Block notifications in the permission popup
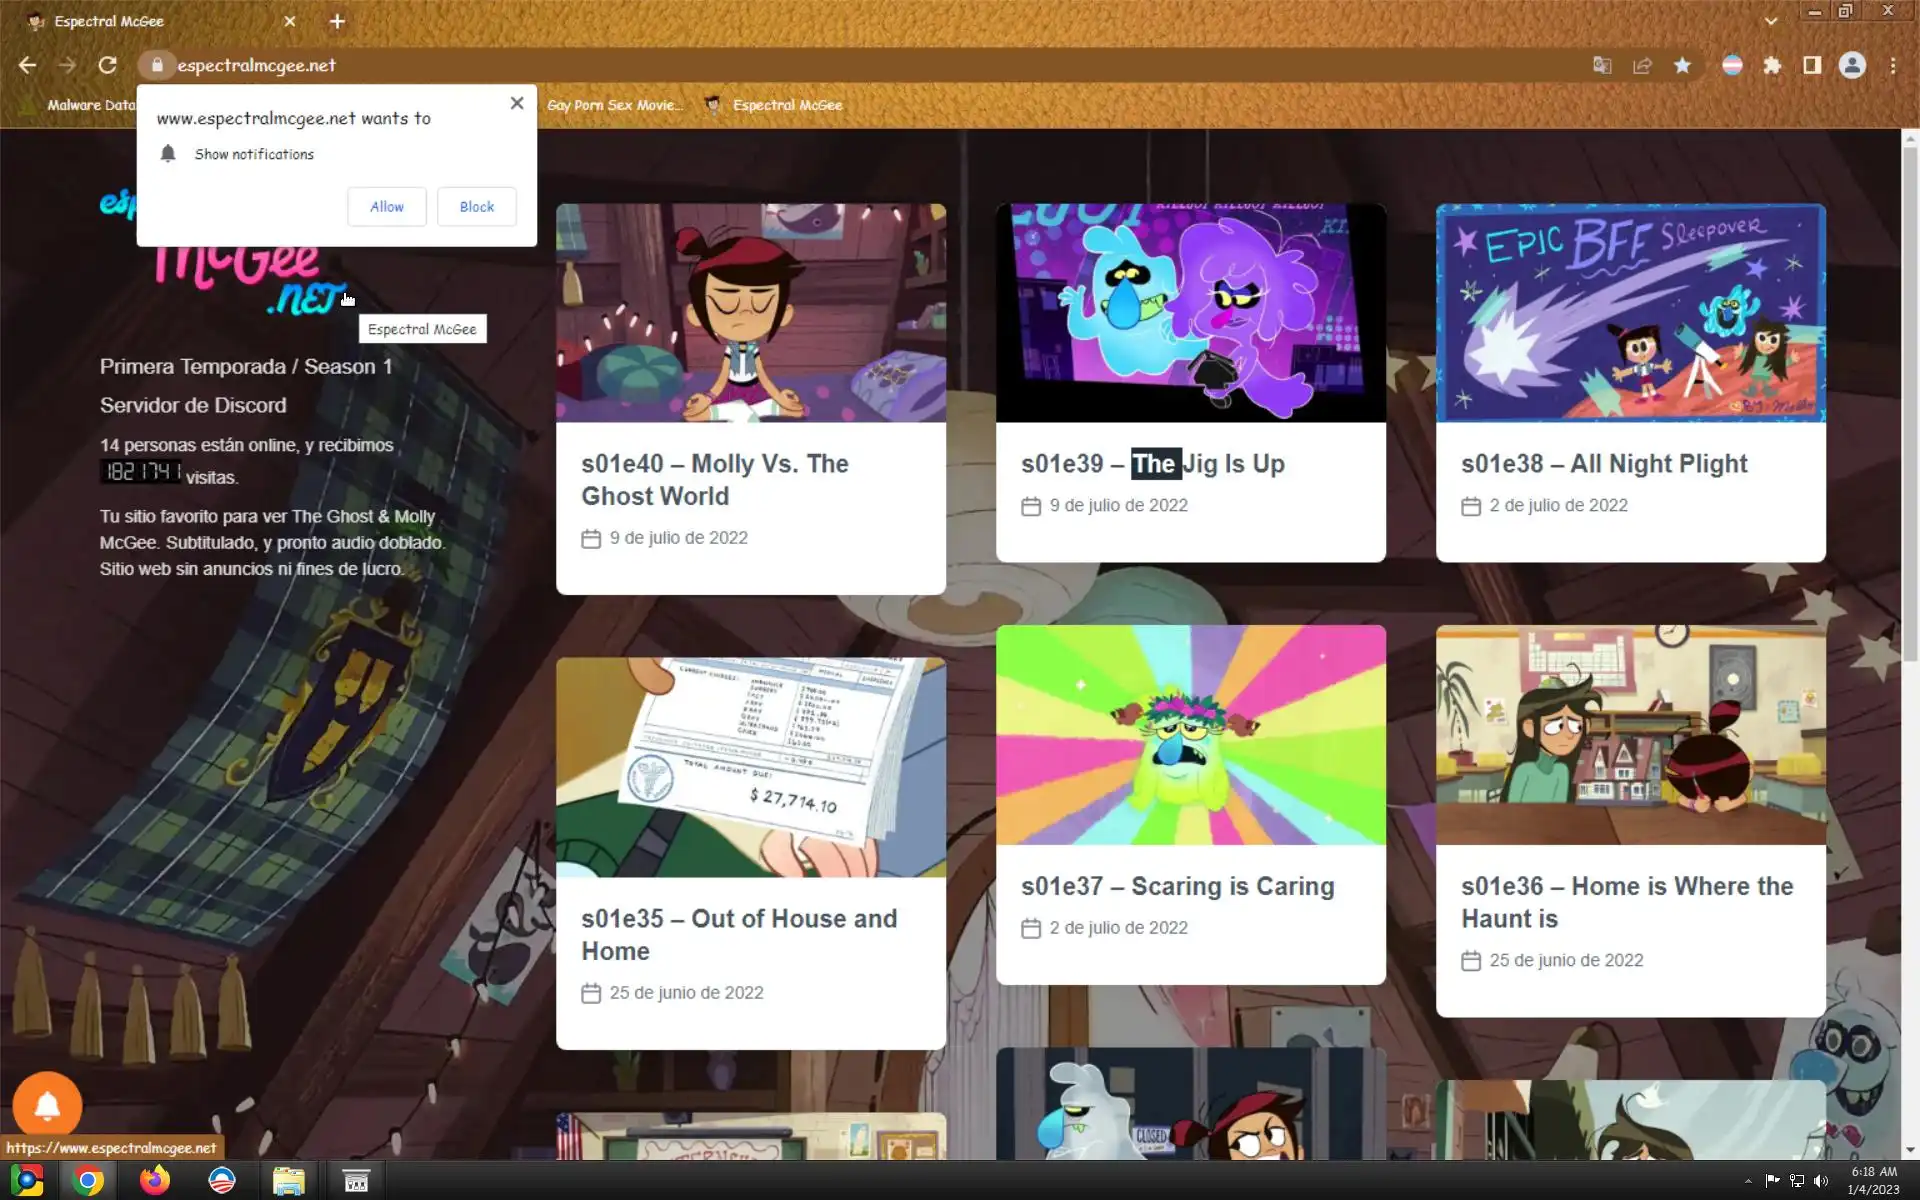Screen dimensions: 1920x1200 click(476, 206)
